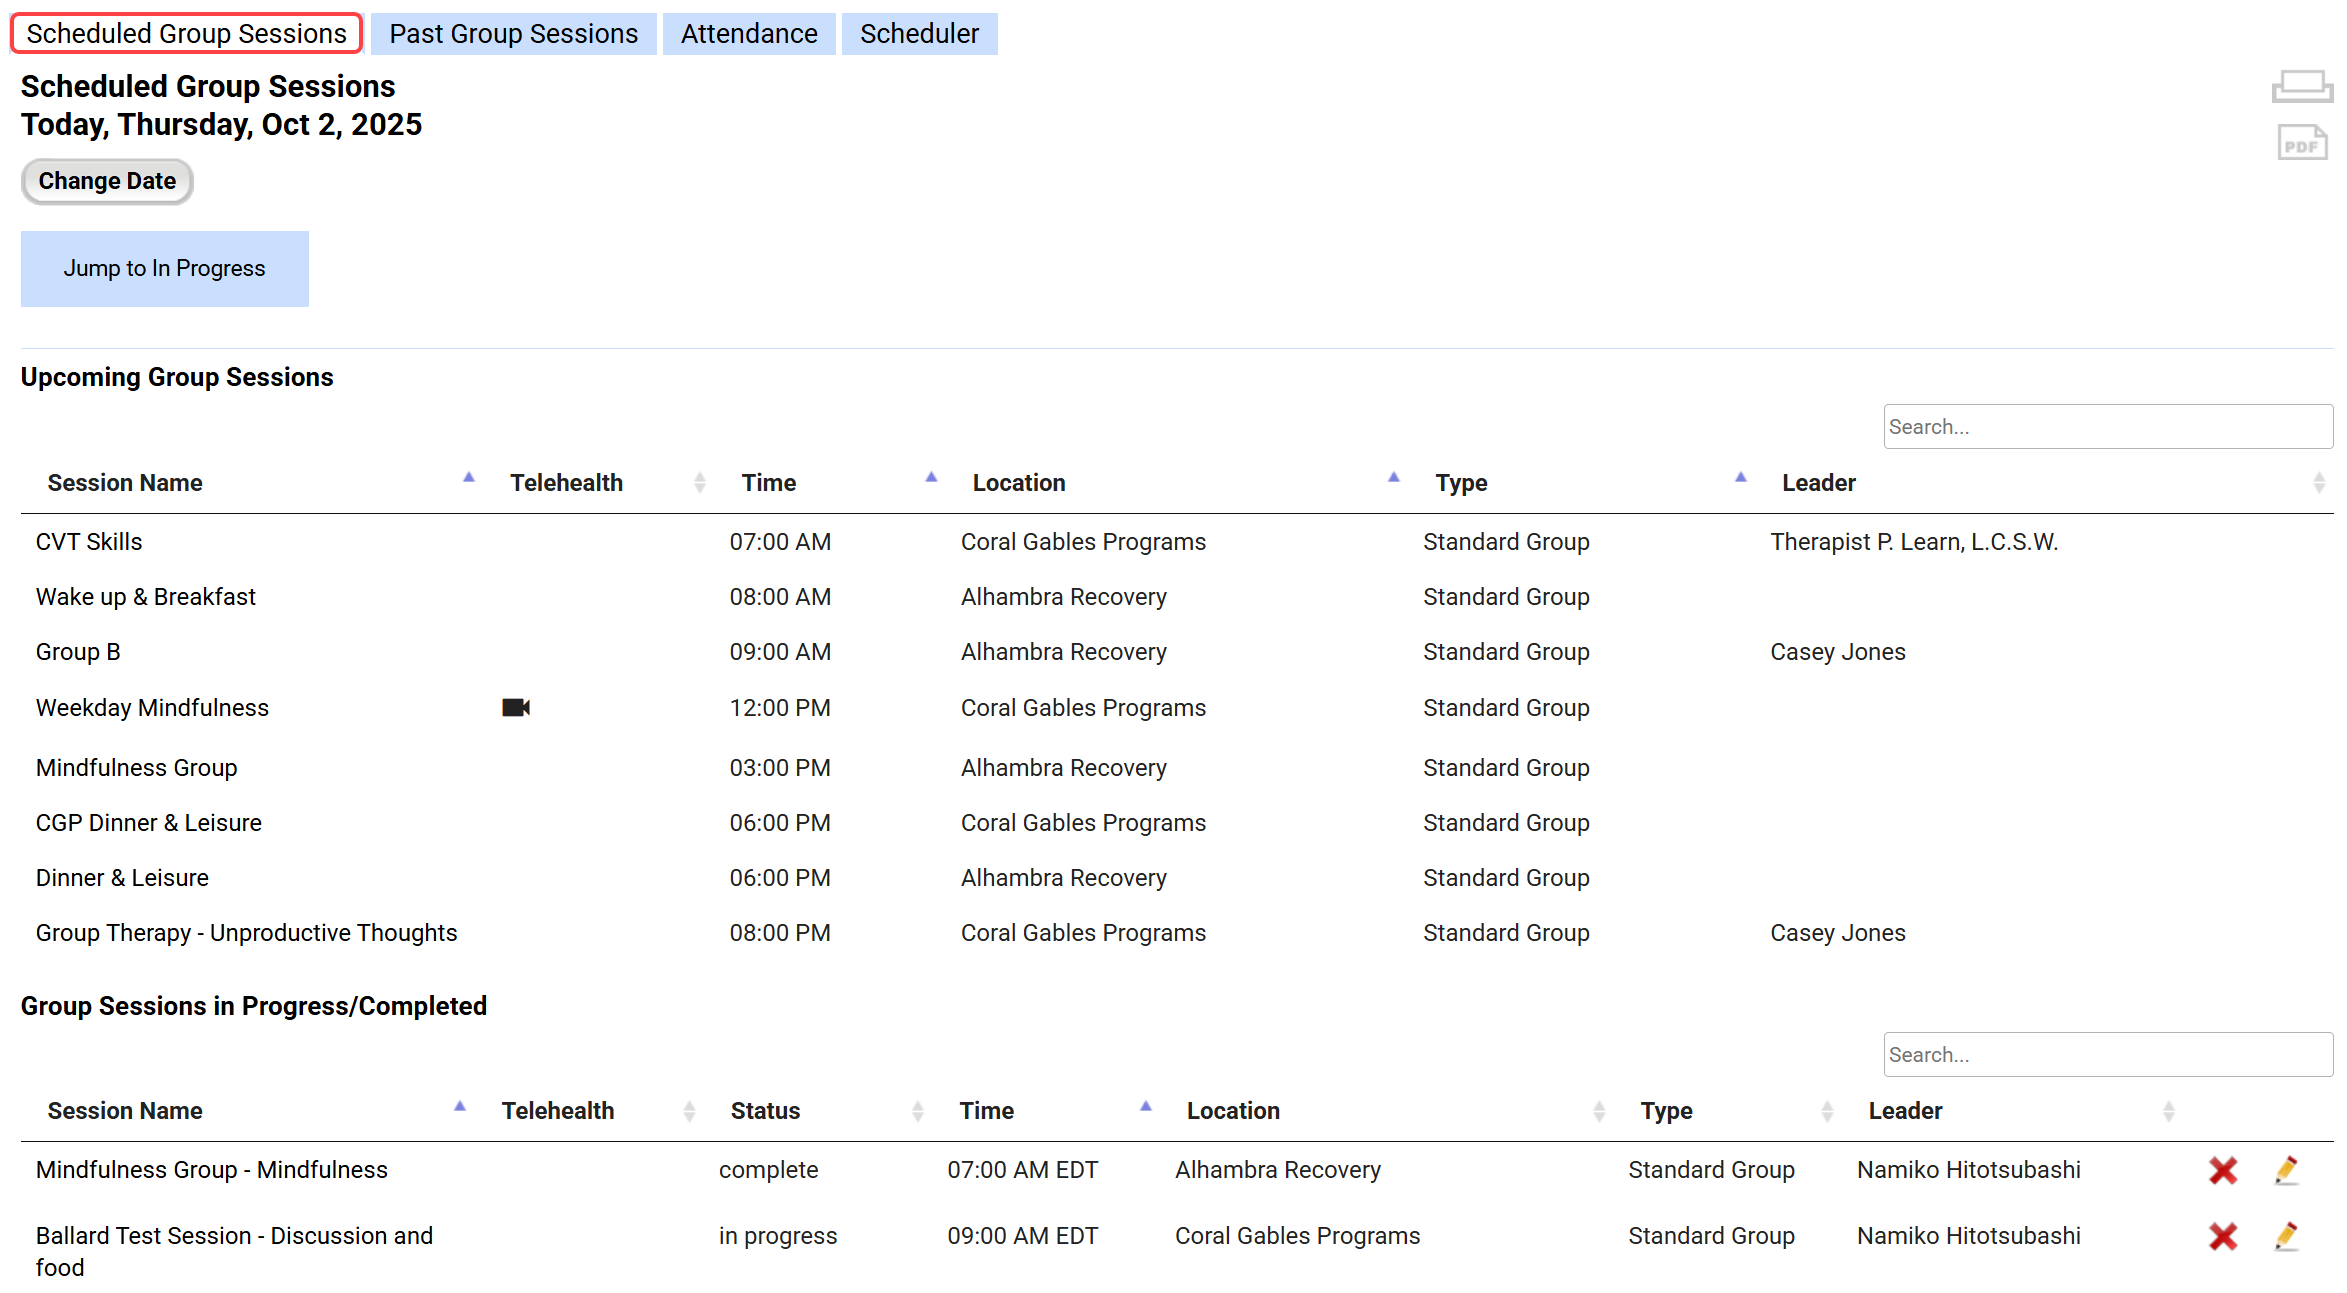Click Jump to In Progress button
2347x1293 pixels.
click(x=164, y=269)
